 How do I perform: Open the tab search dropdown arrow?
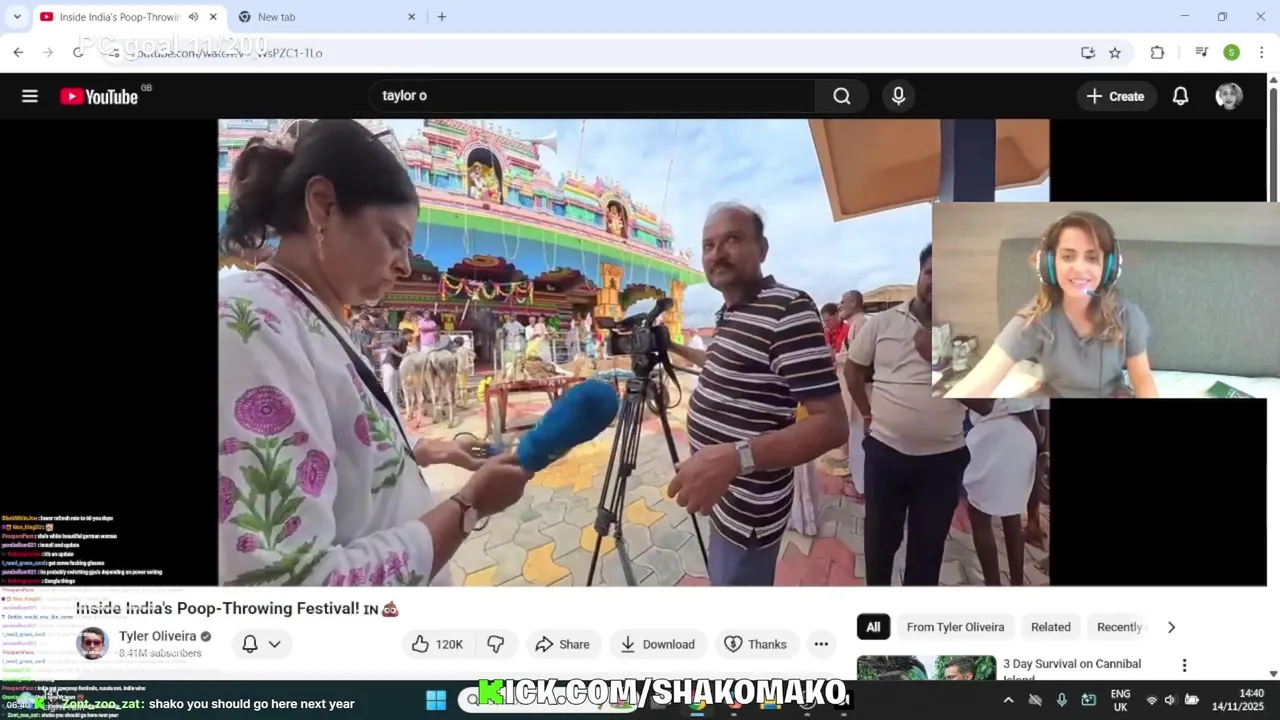(x=16, y=17)
